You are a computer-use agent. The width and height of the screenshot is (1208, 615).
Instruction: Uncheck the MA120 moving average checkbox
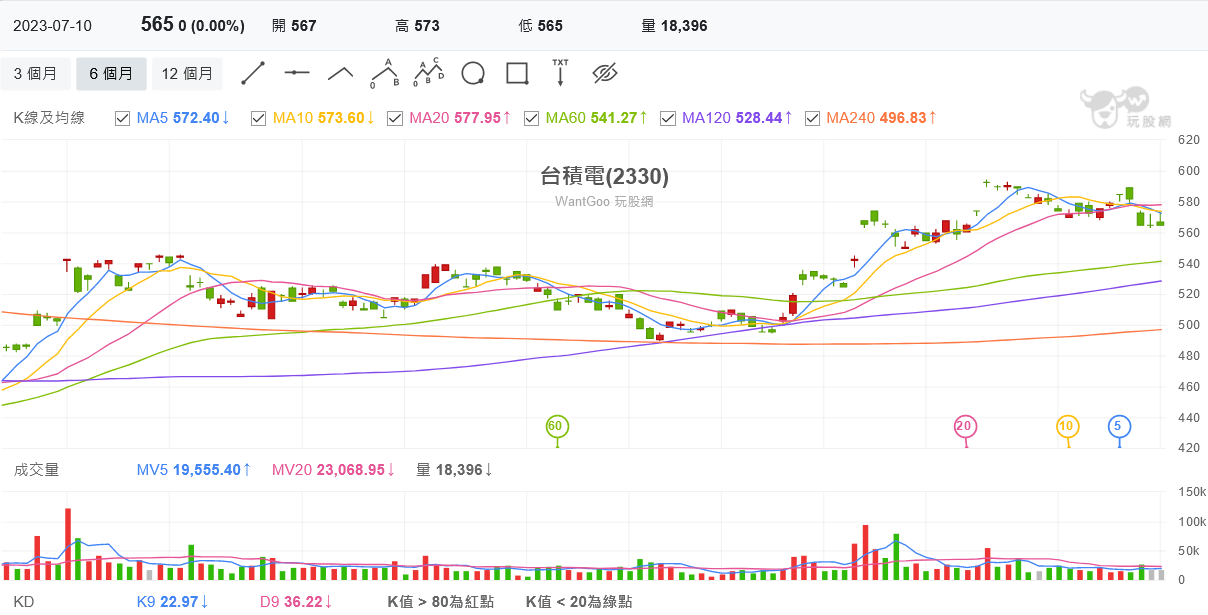tap(668, 118)
